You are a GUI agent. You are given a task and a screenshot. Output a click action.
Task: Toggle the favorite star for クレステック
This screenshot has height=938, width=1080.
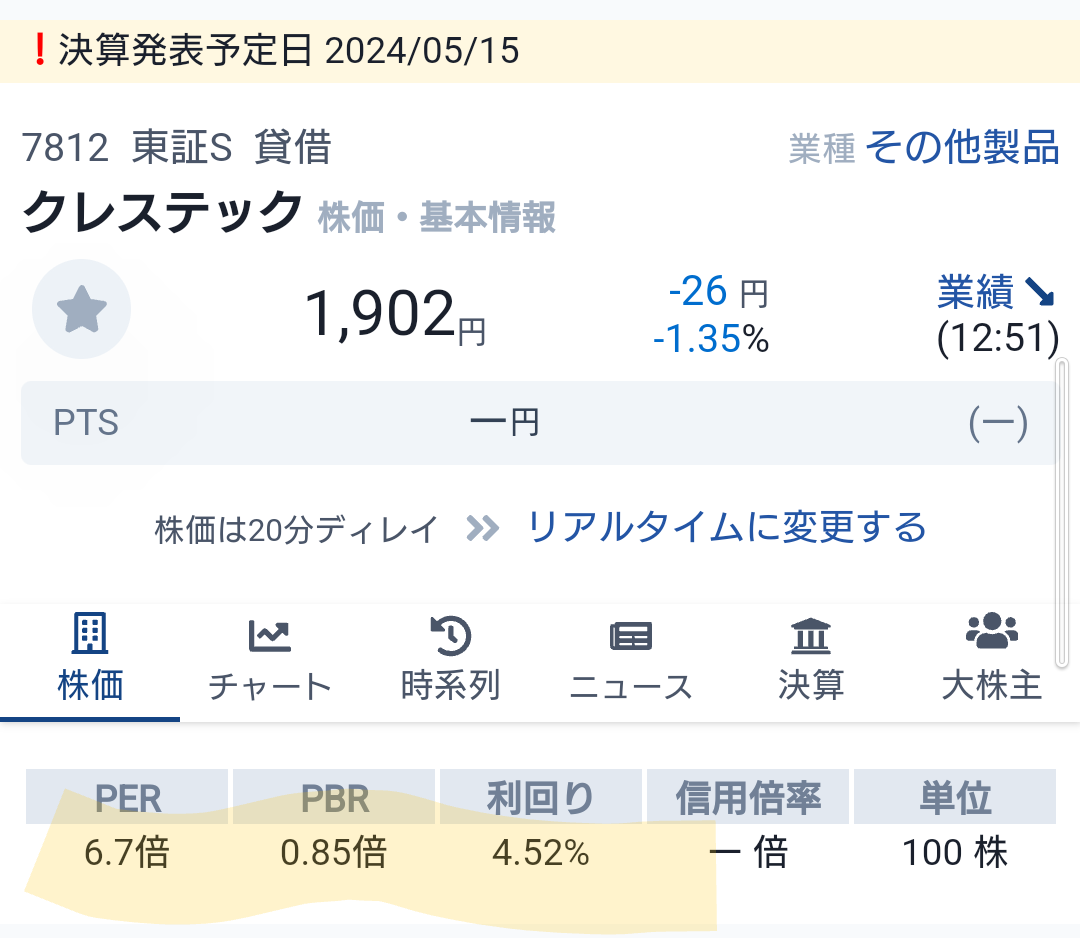click(81, 309)
